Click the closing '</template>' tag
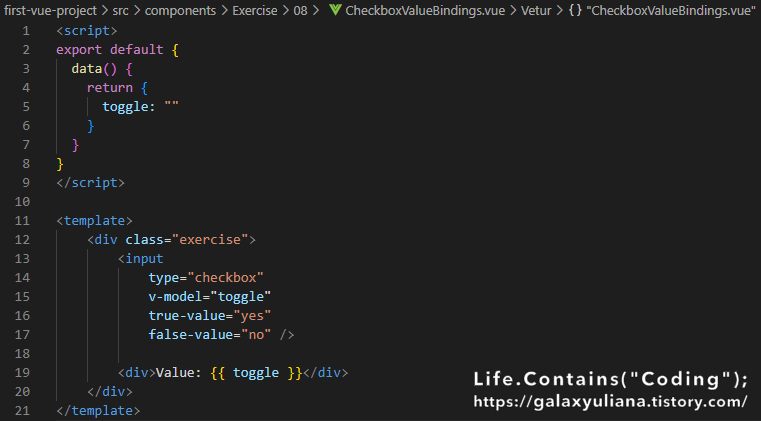Image resolution: width=761 pixels, height=421 pixels. click(x=98, y=410)
